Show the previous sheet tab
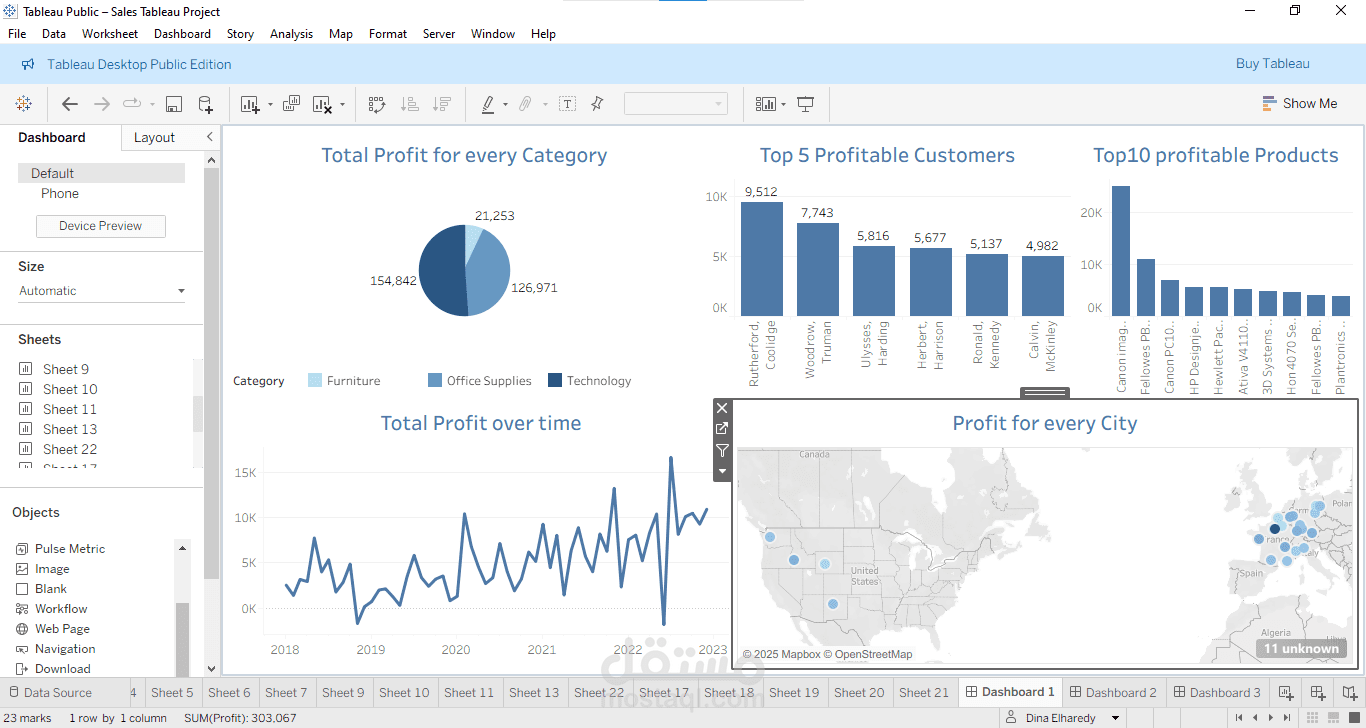1366x728 pixels. coord(1255,717)
